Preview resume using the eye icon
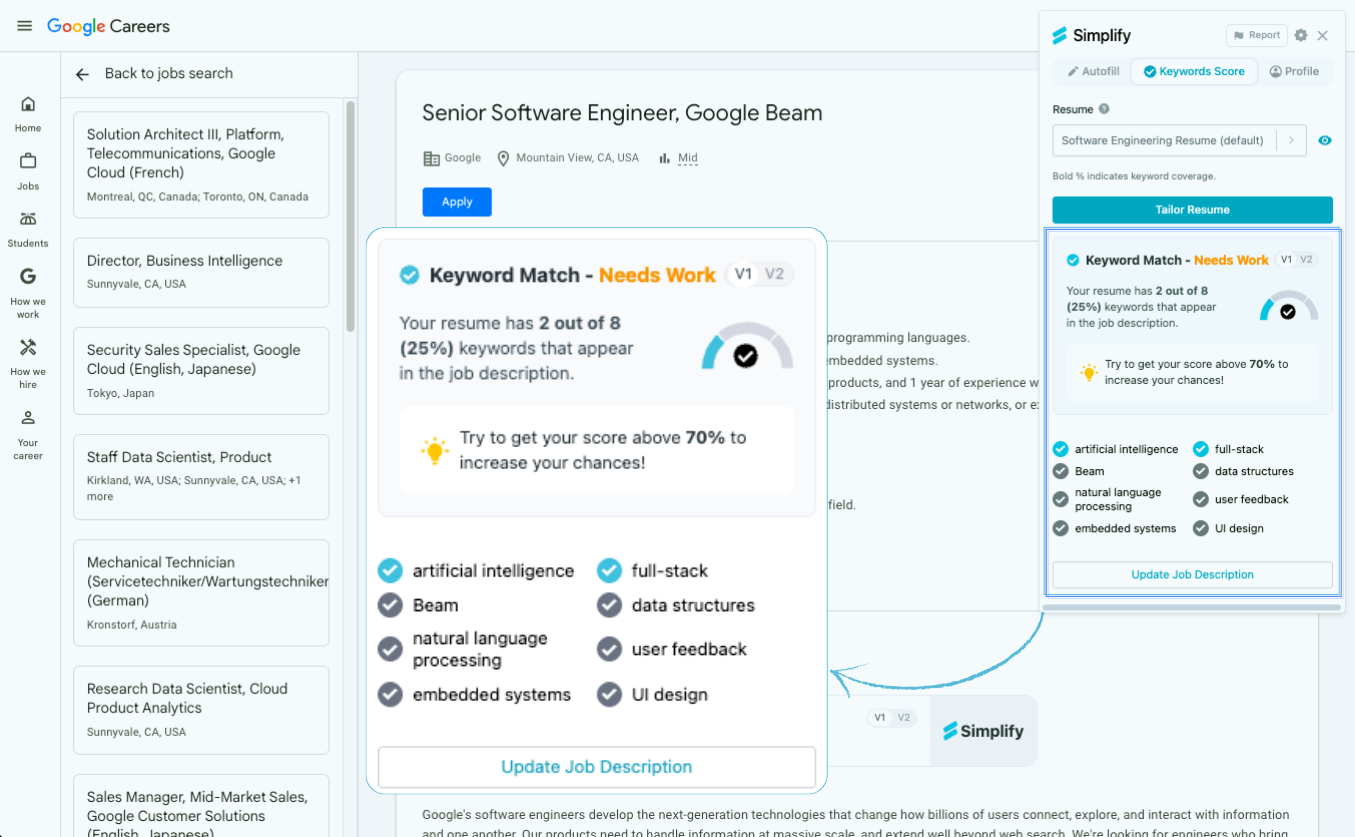Viewport: 1355px width, 837px height. coord(1324,141)
